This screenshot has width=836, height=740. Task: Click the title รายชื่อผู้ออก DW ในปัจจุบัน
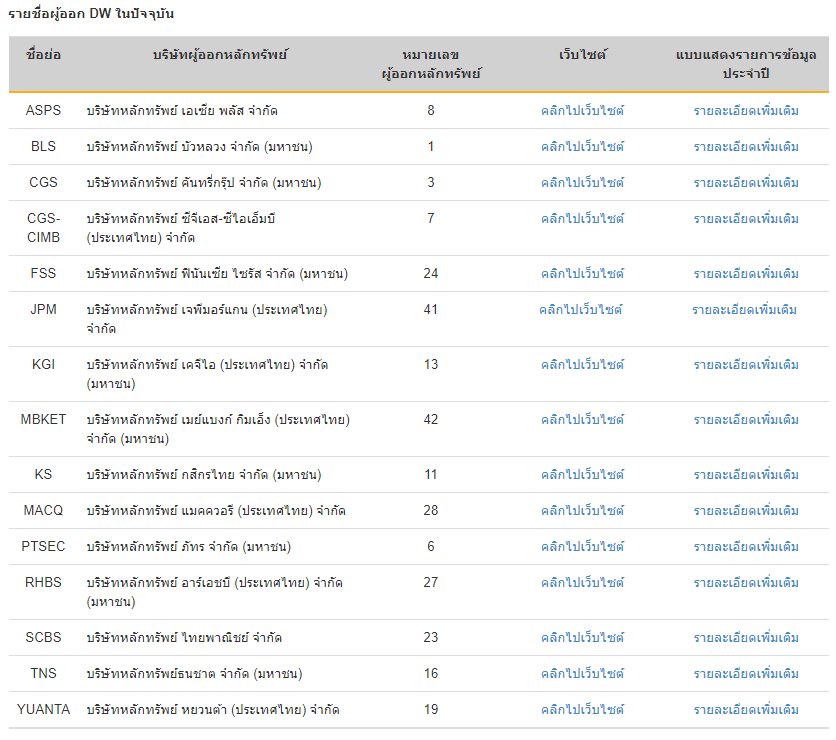coord(91,14)
